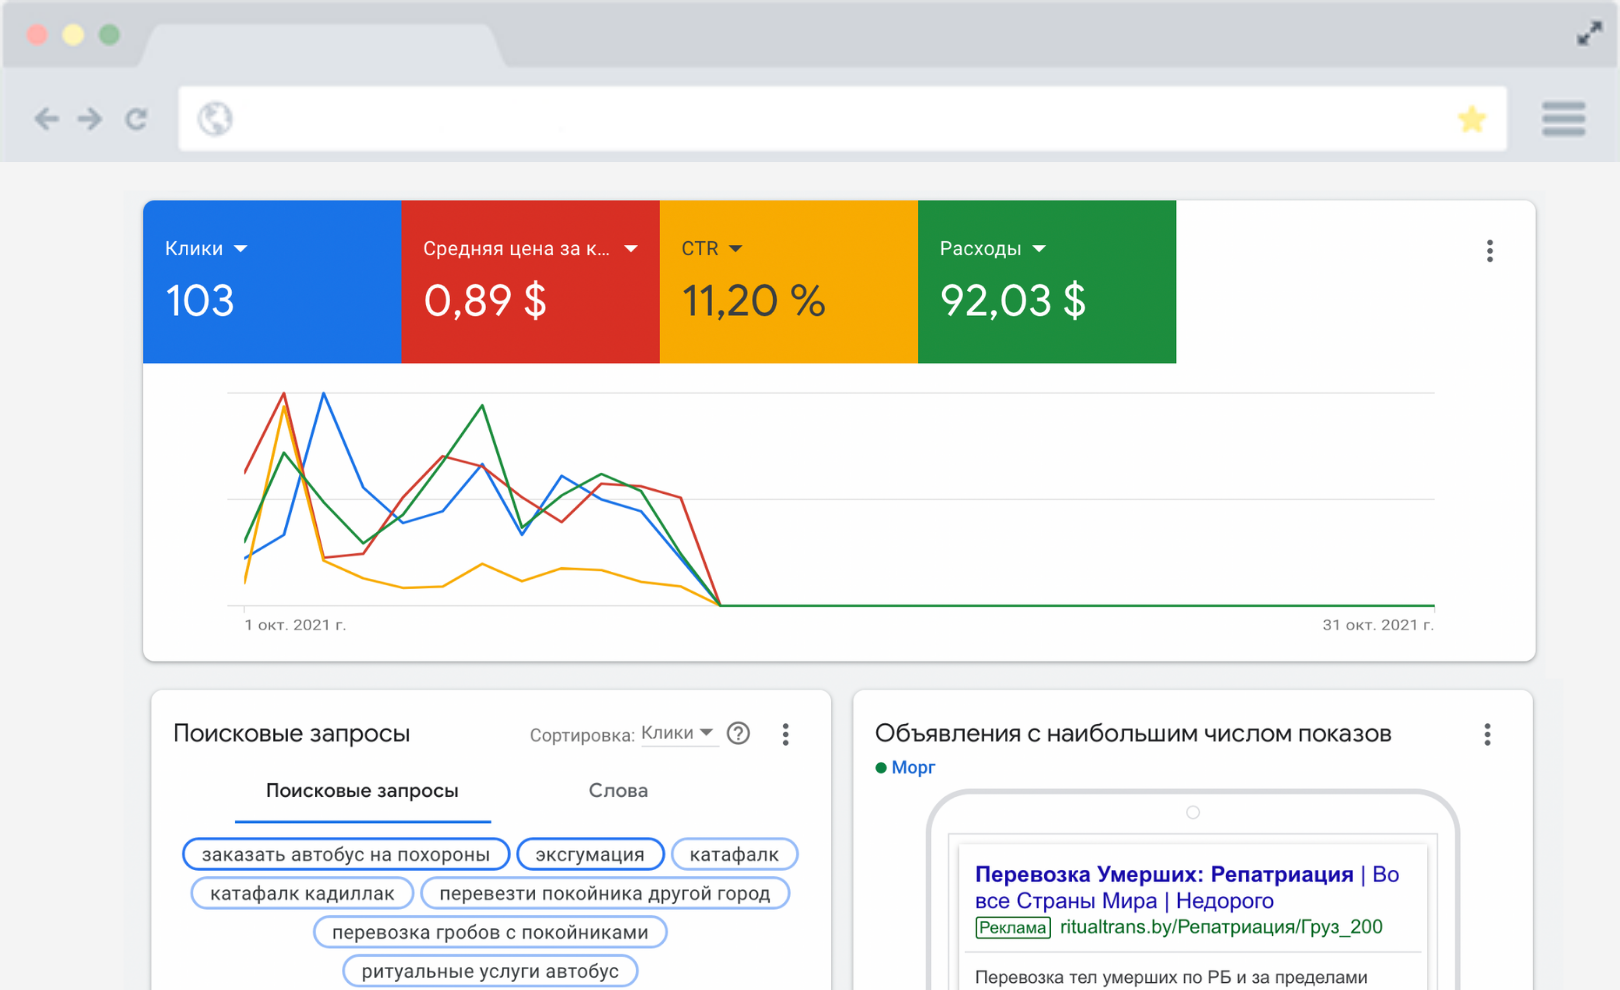
Task: Click ad description Перевозка тел умерших по РБ
Action: point(1171,977)
